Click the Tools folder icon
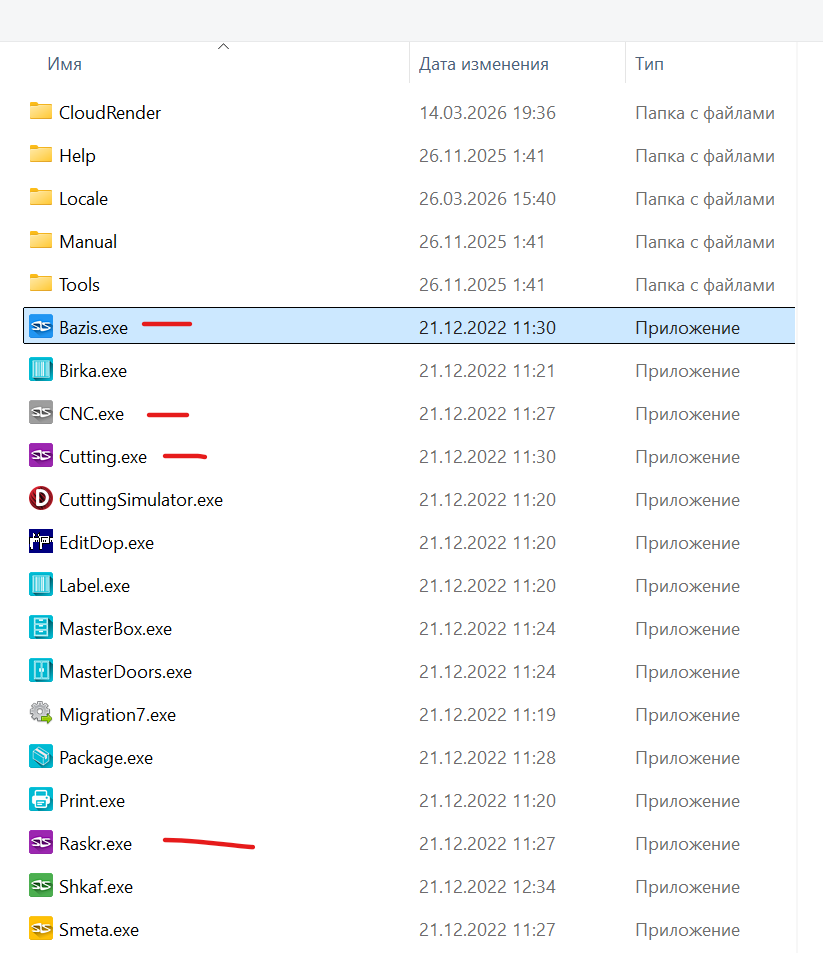The image size is (823, 953). pyautogui.click(x=41, y=284)
